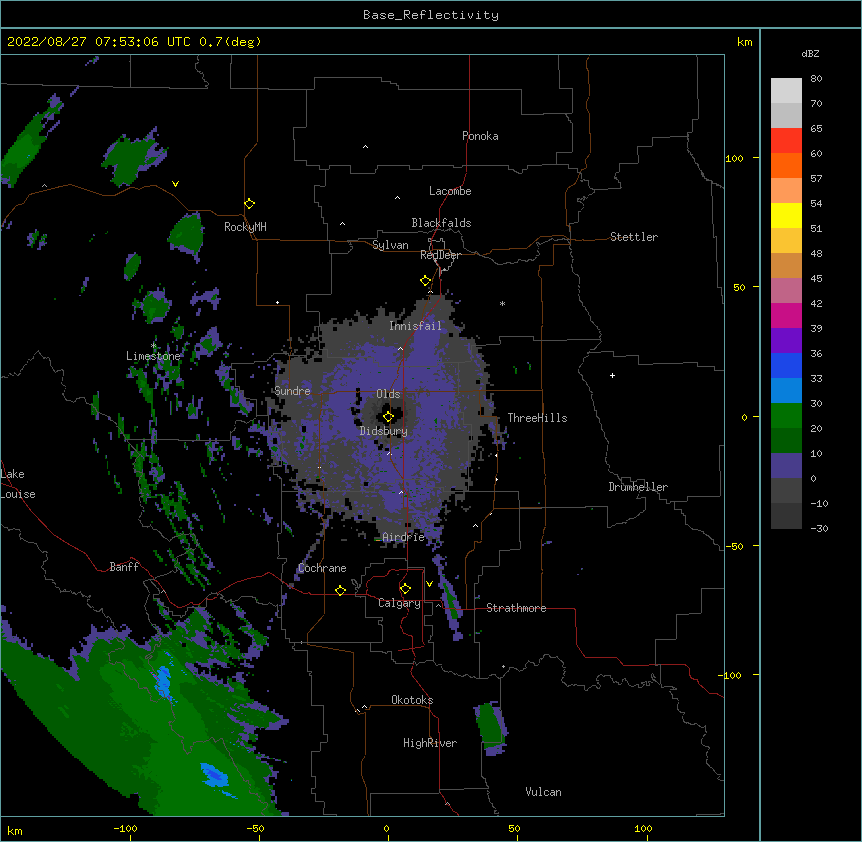Screen dimensions: 862x842
Task: Click the timestamp 2022/08/27 07:53:06 UTC
Action: [99, 42]
